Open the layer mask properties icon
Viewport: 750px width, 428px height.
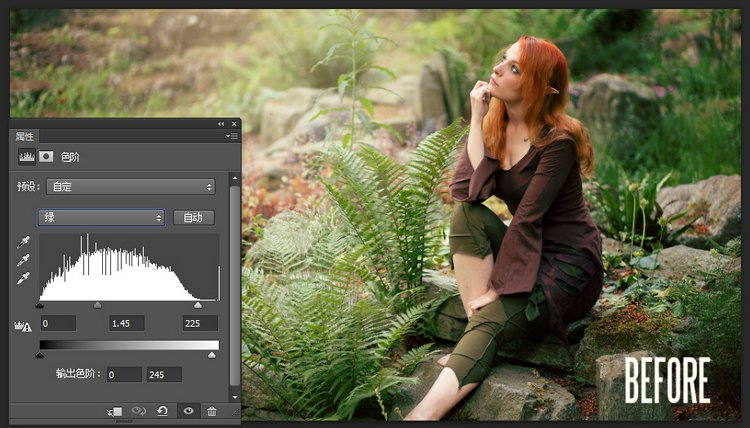[46, 156]
